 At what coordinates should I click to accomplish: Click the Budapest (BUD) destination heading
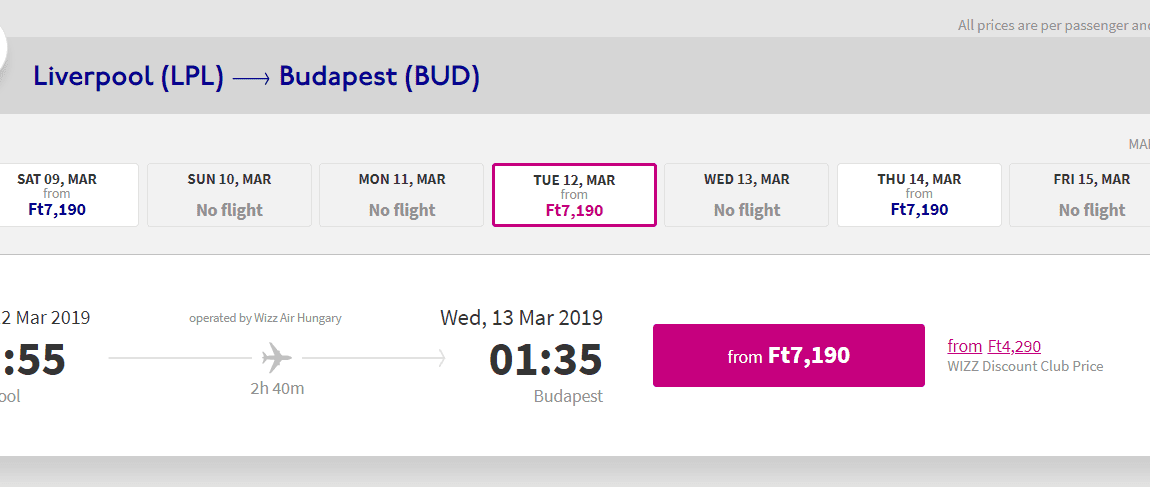(x=380, y=76)
